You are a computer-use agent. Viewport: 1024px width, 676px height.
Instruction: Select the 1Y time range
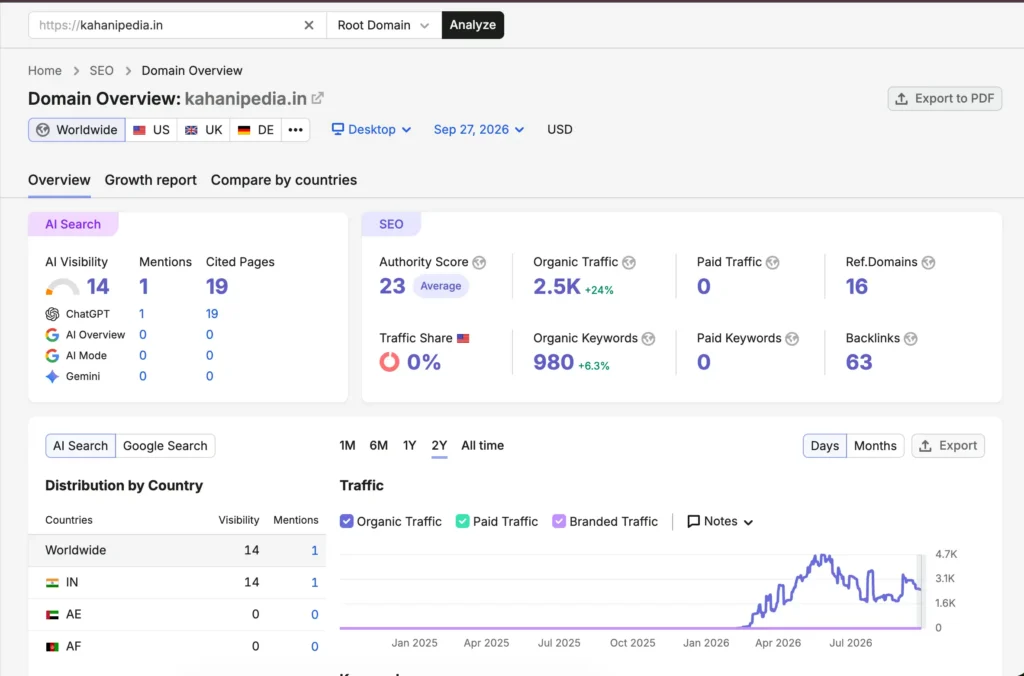coord(409,445)
